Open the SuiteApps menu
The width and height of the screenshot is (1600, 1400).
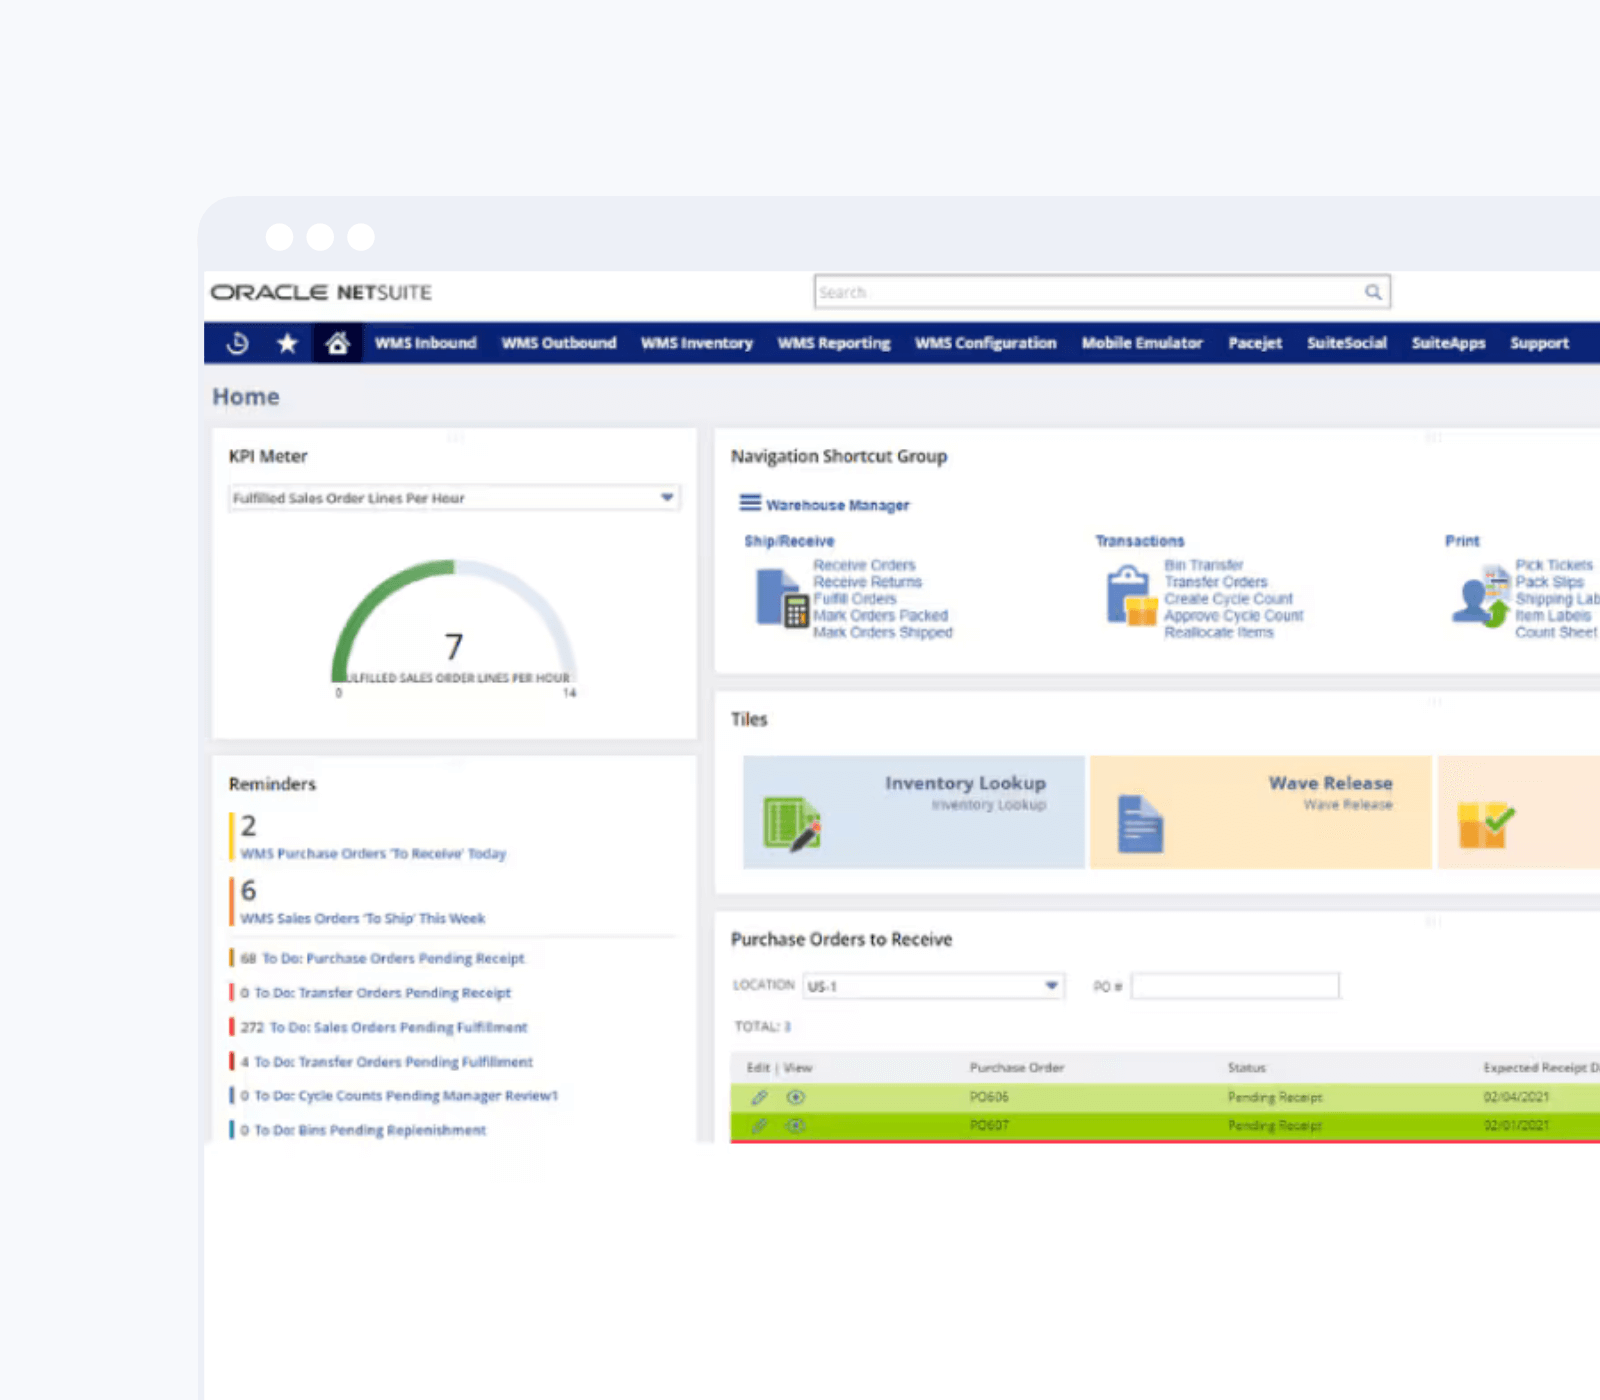[x=1449, y=343]
